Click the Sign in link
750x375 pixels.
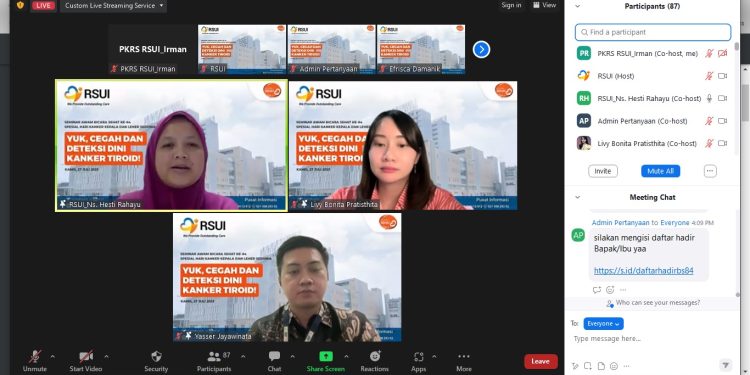pyautogui.click(x=511, y=5)
